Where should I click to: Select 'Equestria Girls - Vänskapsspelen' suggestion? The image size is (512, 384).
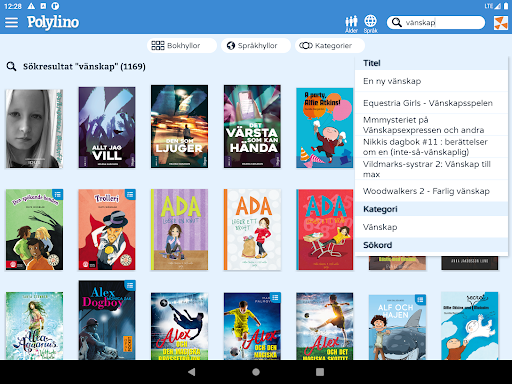click(x=431, y=103)
